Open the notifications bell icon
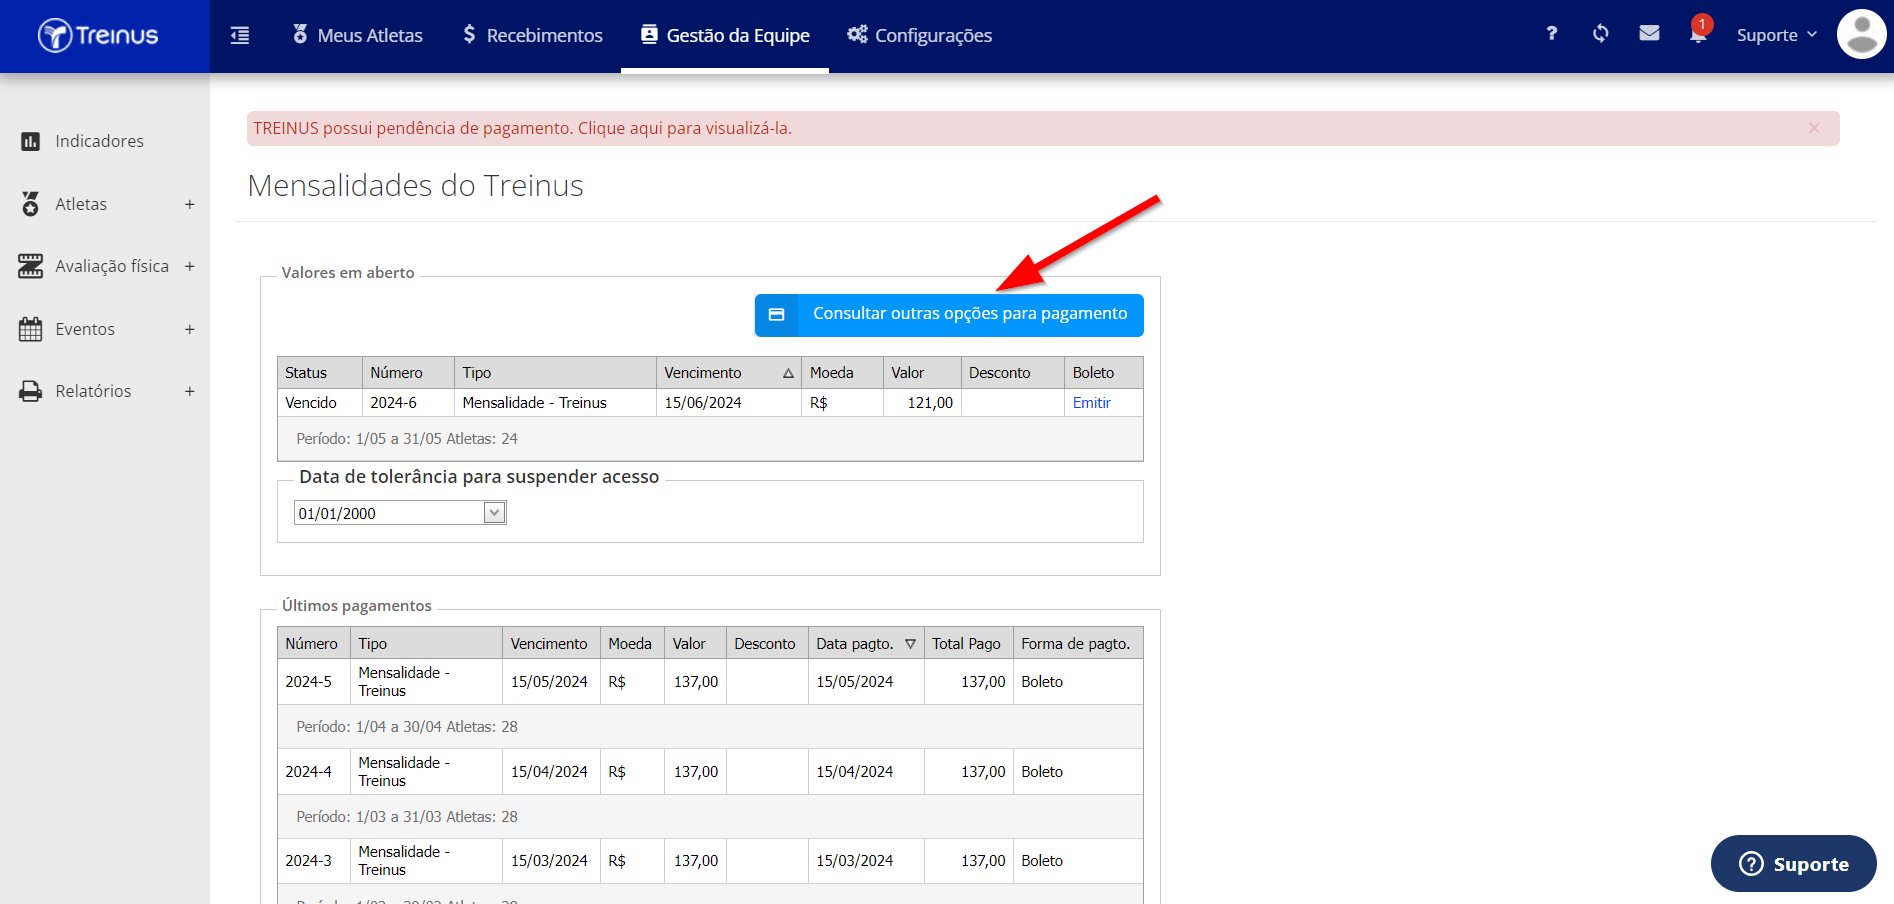Image resolution: width=1894 pixels, height=904 pixels. pyautogui.click(x=1698, y=33)
